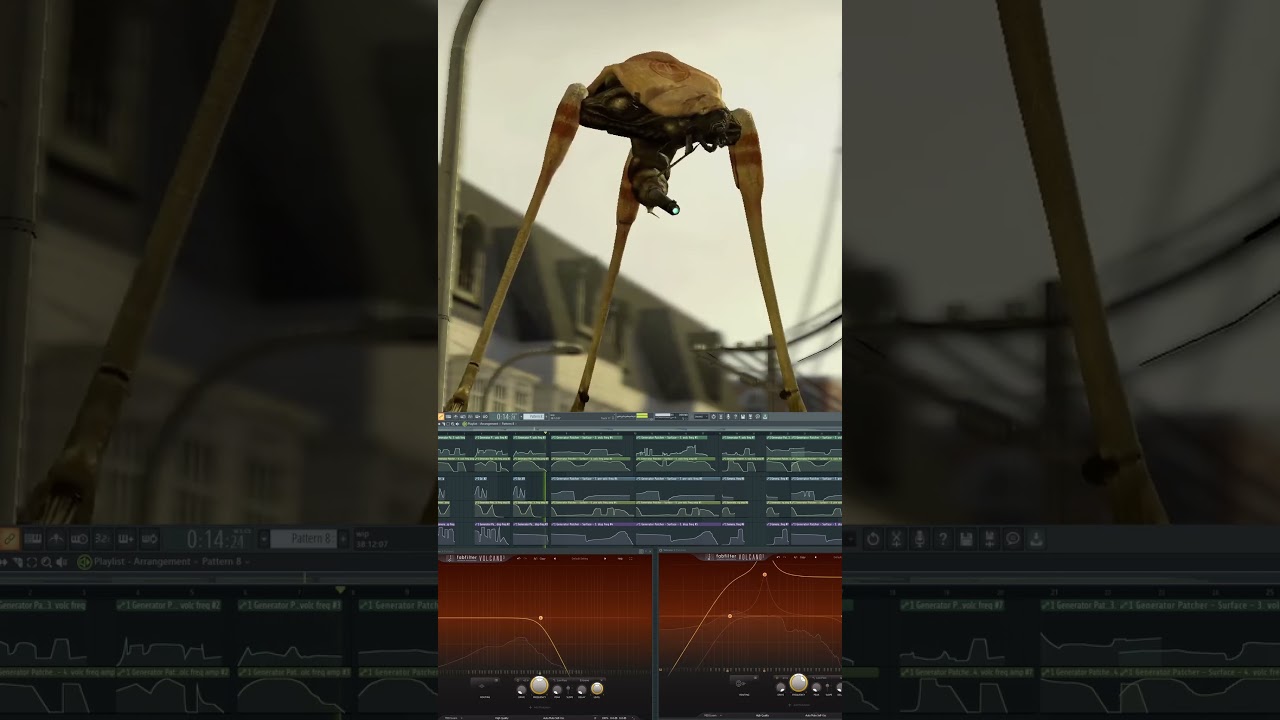Click the lower filter node on the right Volcano curve

(x=730, y=616)
